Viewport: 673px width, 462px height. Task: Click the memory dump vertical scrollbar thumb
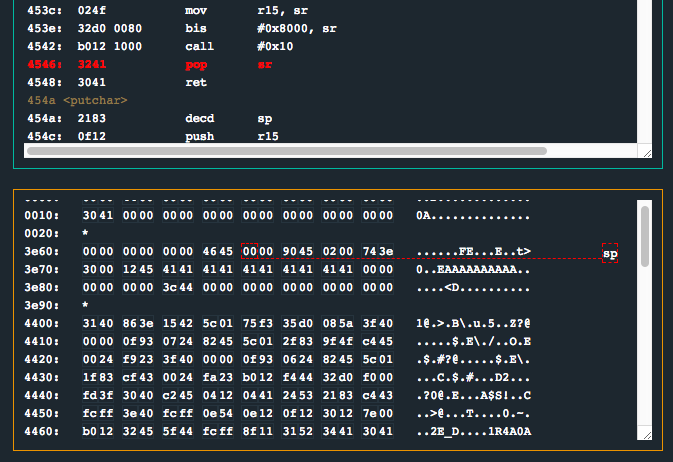(645, 231)
